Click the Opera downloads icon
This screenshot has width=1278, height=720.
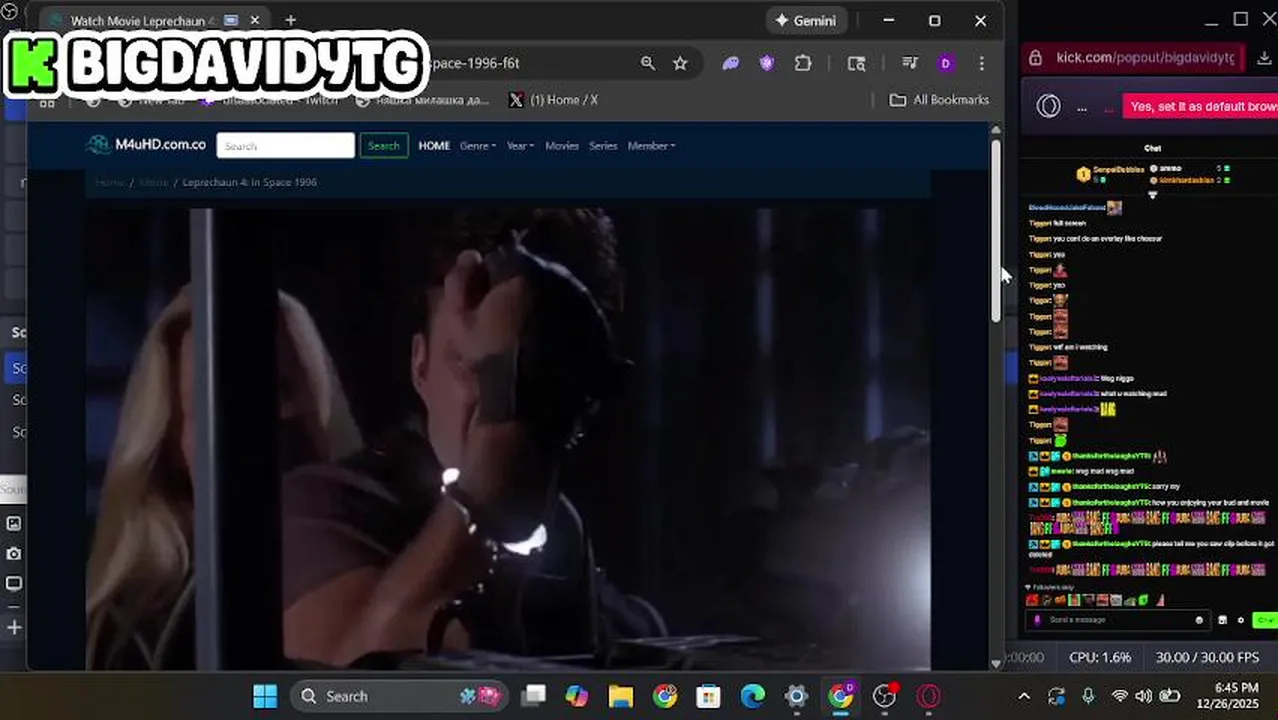pos(1264,58)
